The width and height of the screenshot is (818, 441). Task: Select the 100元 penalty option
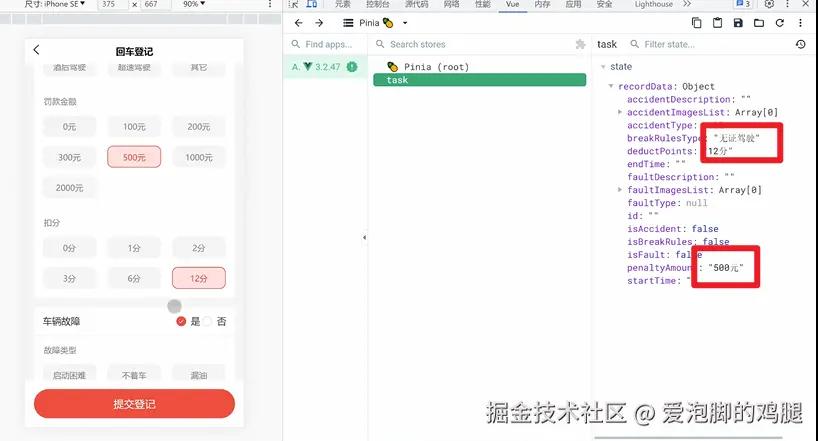(134, 127)
